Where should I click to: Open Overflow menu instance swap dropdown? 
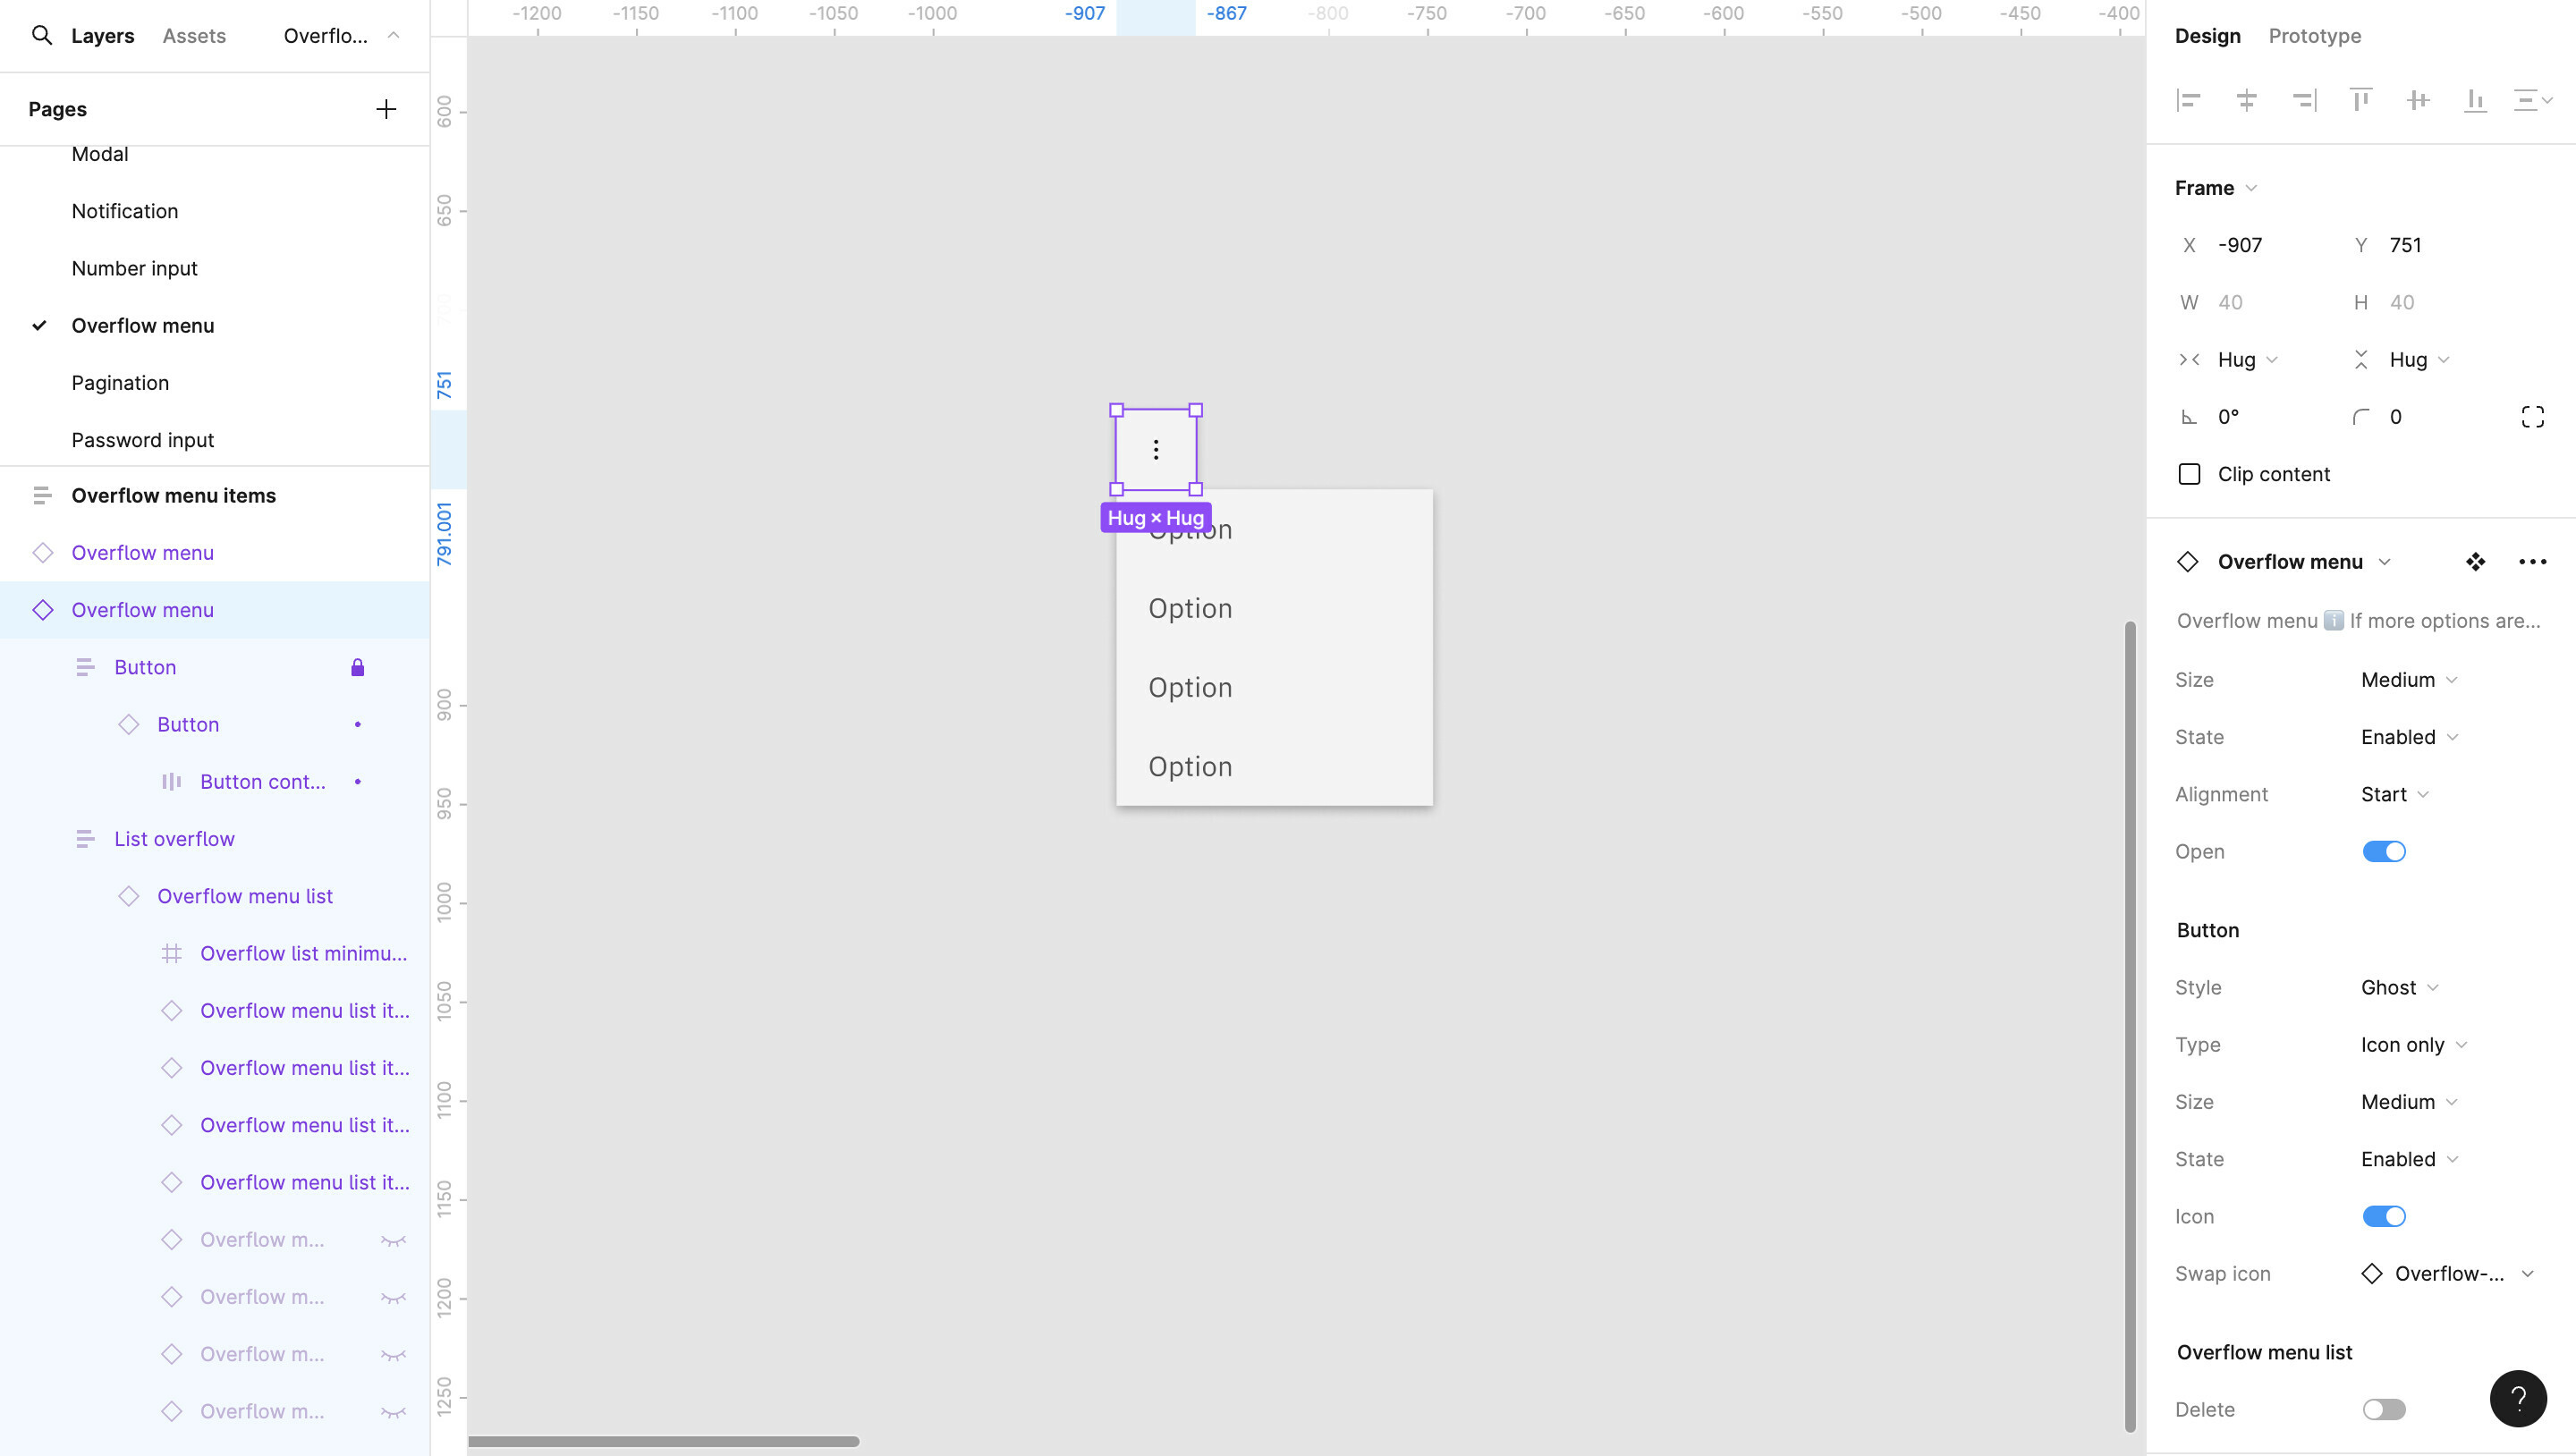point(2304,562)
